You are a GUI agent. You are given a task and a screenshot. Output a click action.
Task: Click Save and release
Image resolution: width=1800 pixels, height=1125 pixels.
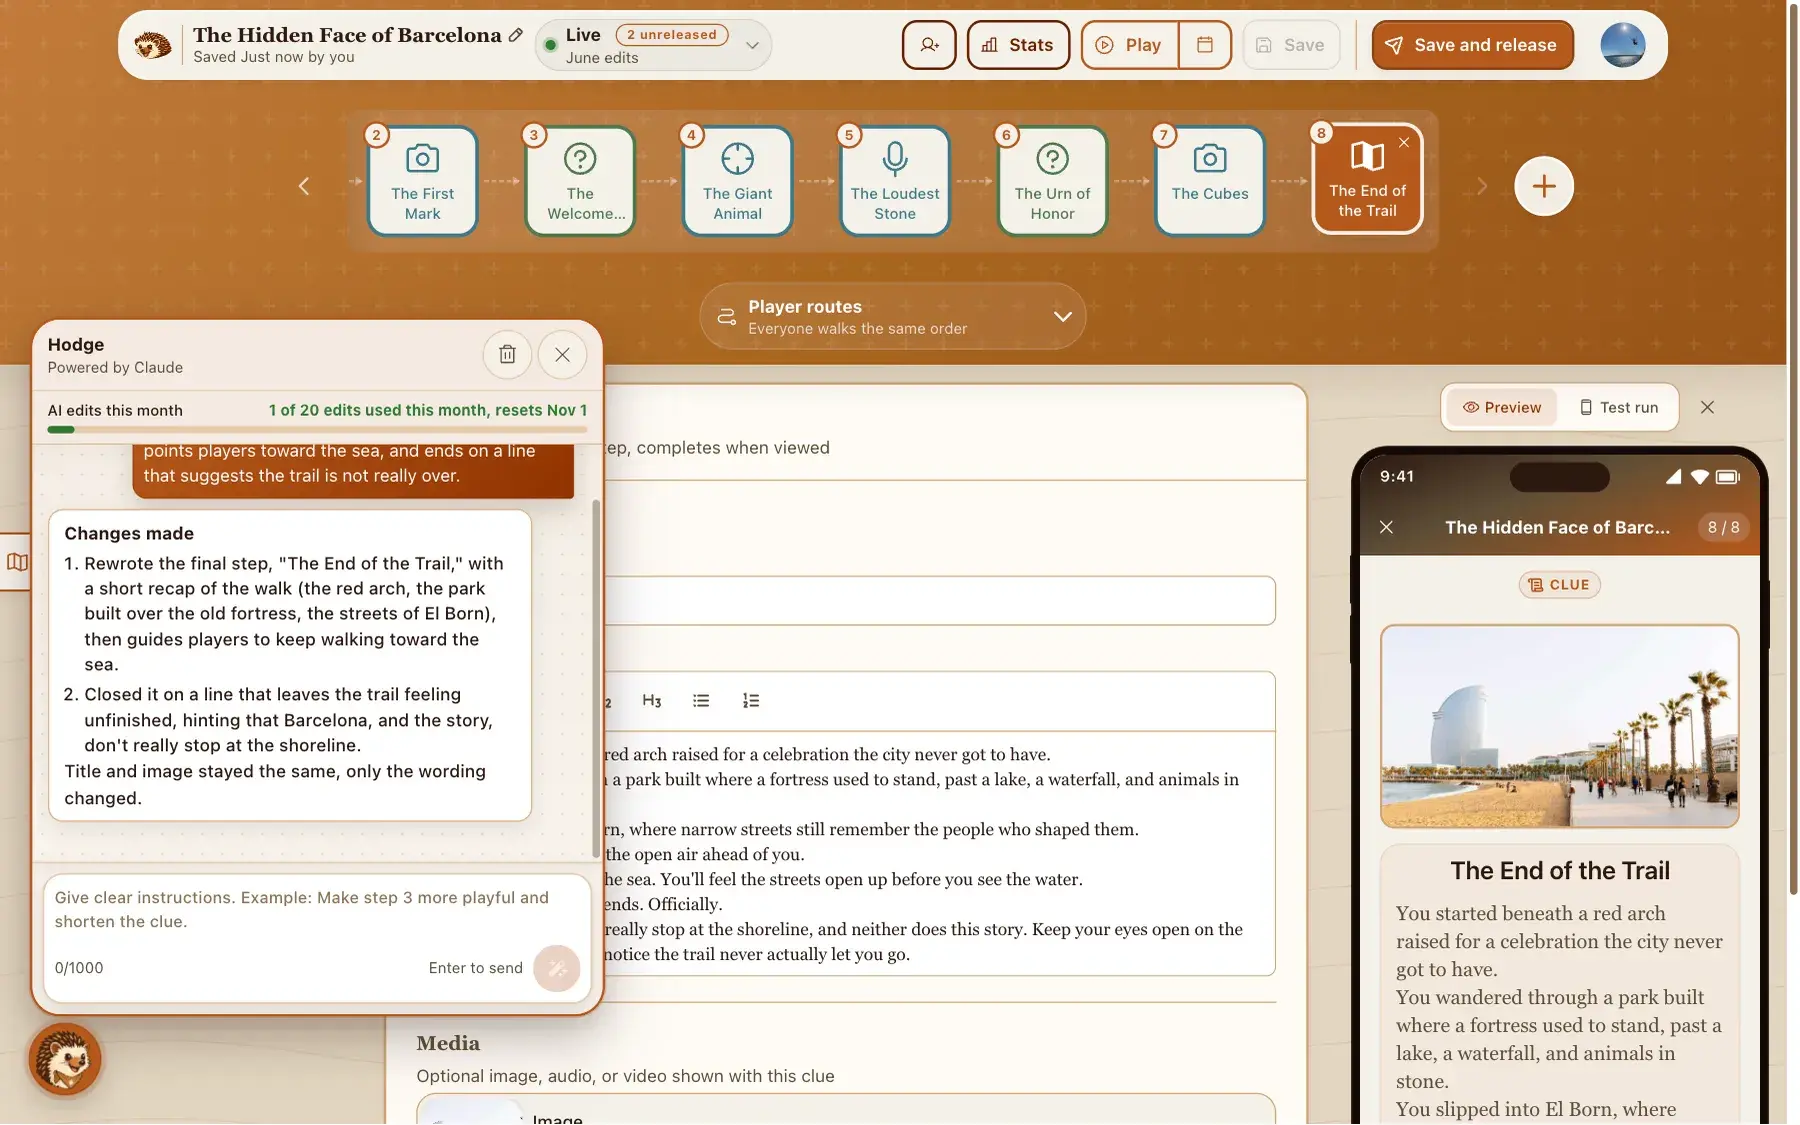(1472, 45)
